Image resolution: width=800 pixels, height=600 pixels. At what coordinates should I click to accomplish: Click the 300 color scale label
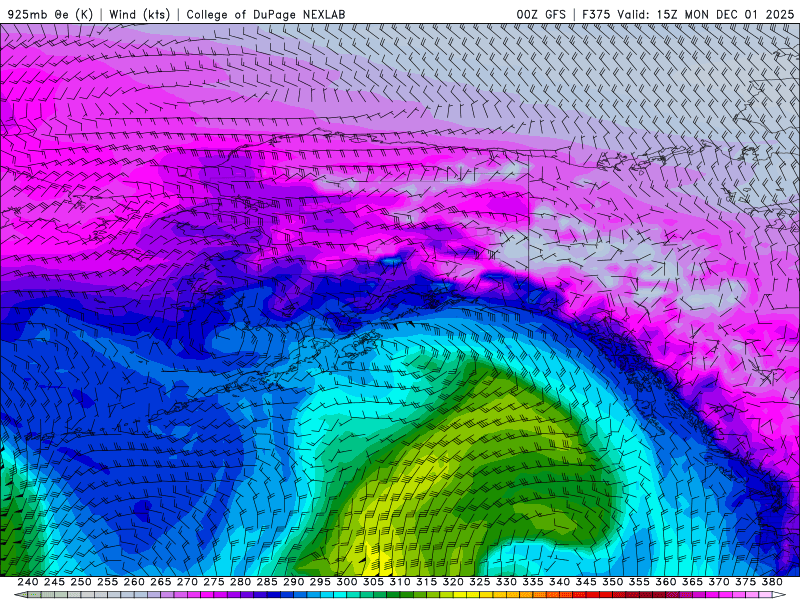tap(346, 582)
